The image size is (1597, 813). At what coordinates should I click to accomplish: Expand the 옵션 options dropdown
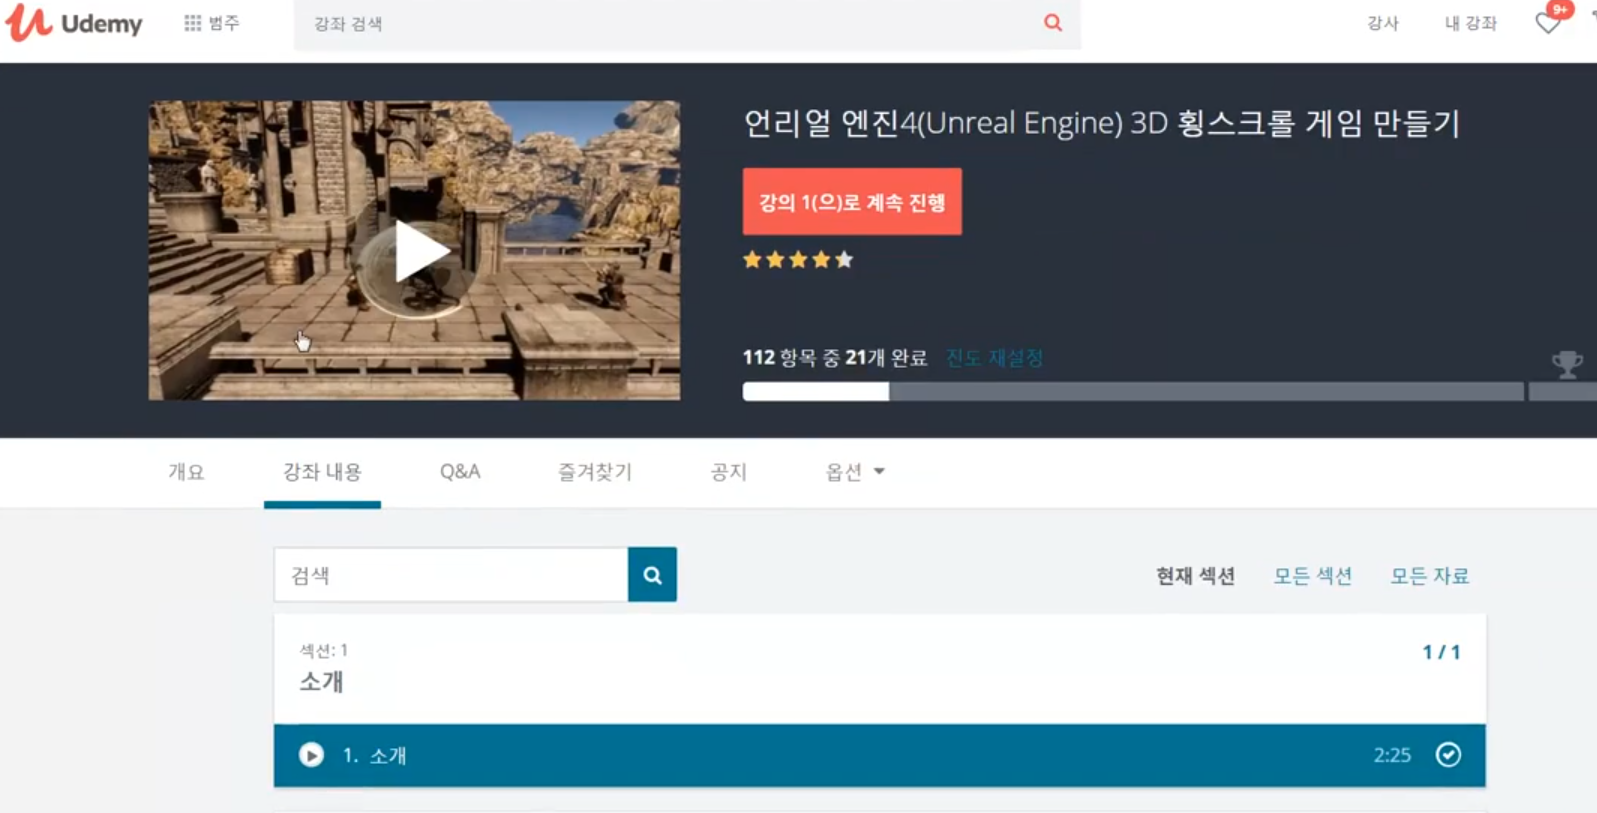855,472
